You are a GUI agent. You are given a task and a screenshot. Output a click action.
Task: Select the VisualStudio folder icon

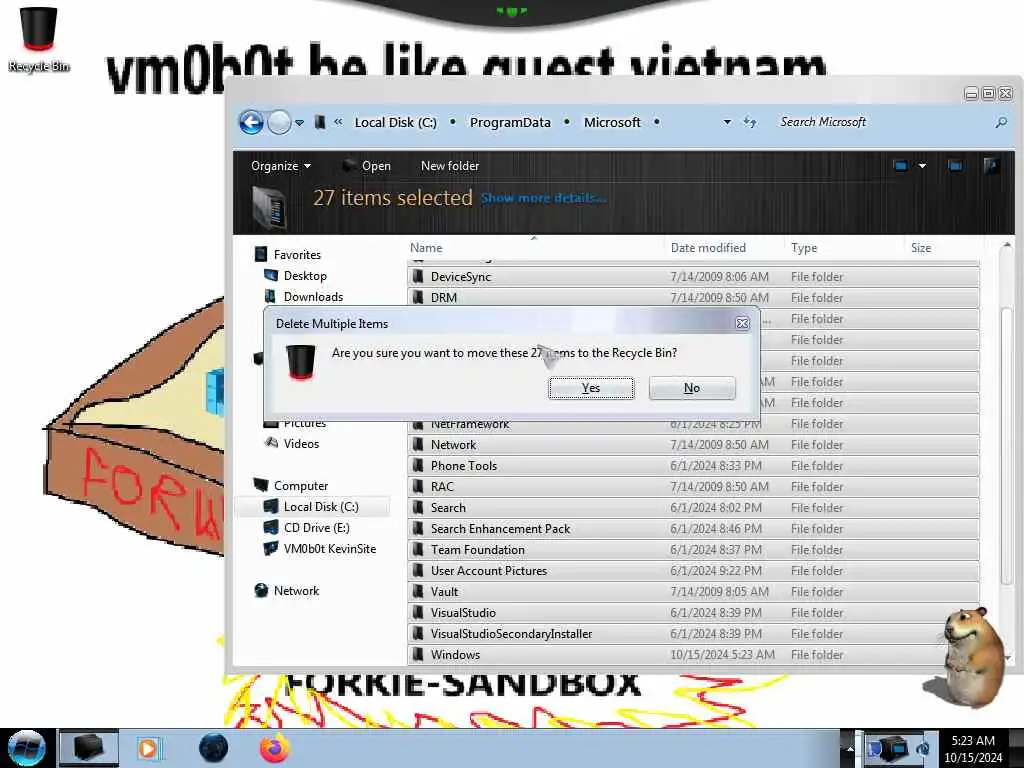419,613
